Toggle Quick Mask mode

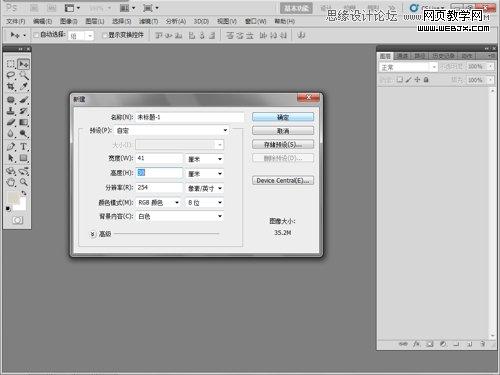(x=17, y=220)
